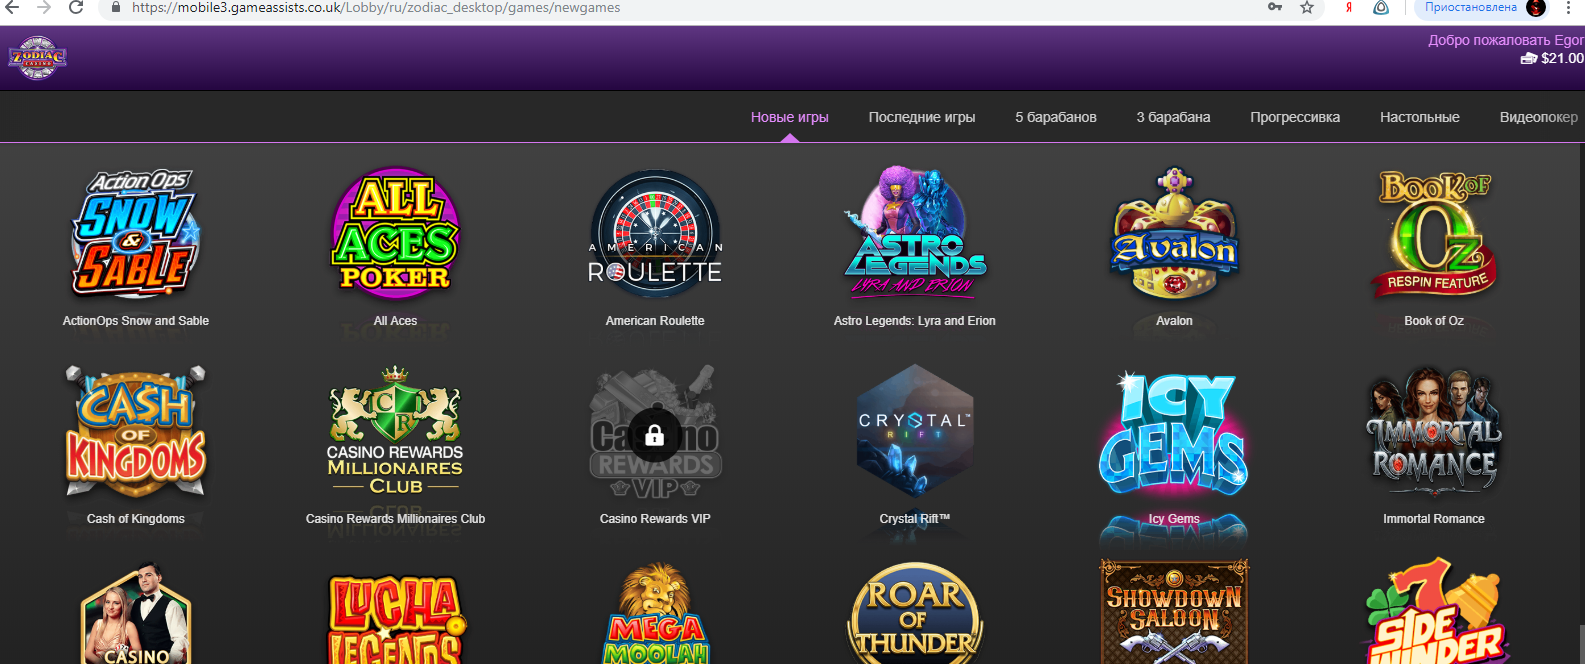The width and height of the screenshot is (1585, 664).
Task: Click the 'Astro Legends: Lyra and Erion' caption
Action: 915,321
